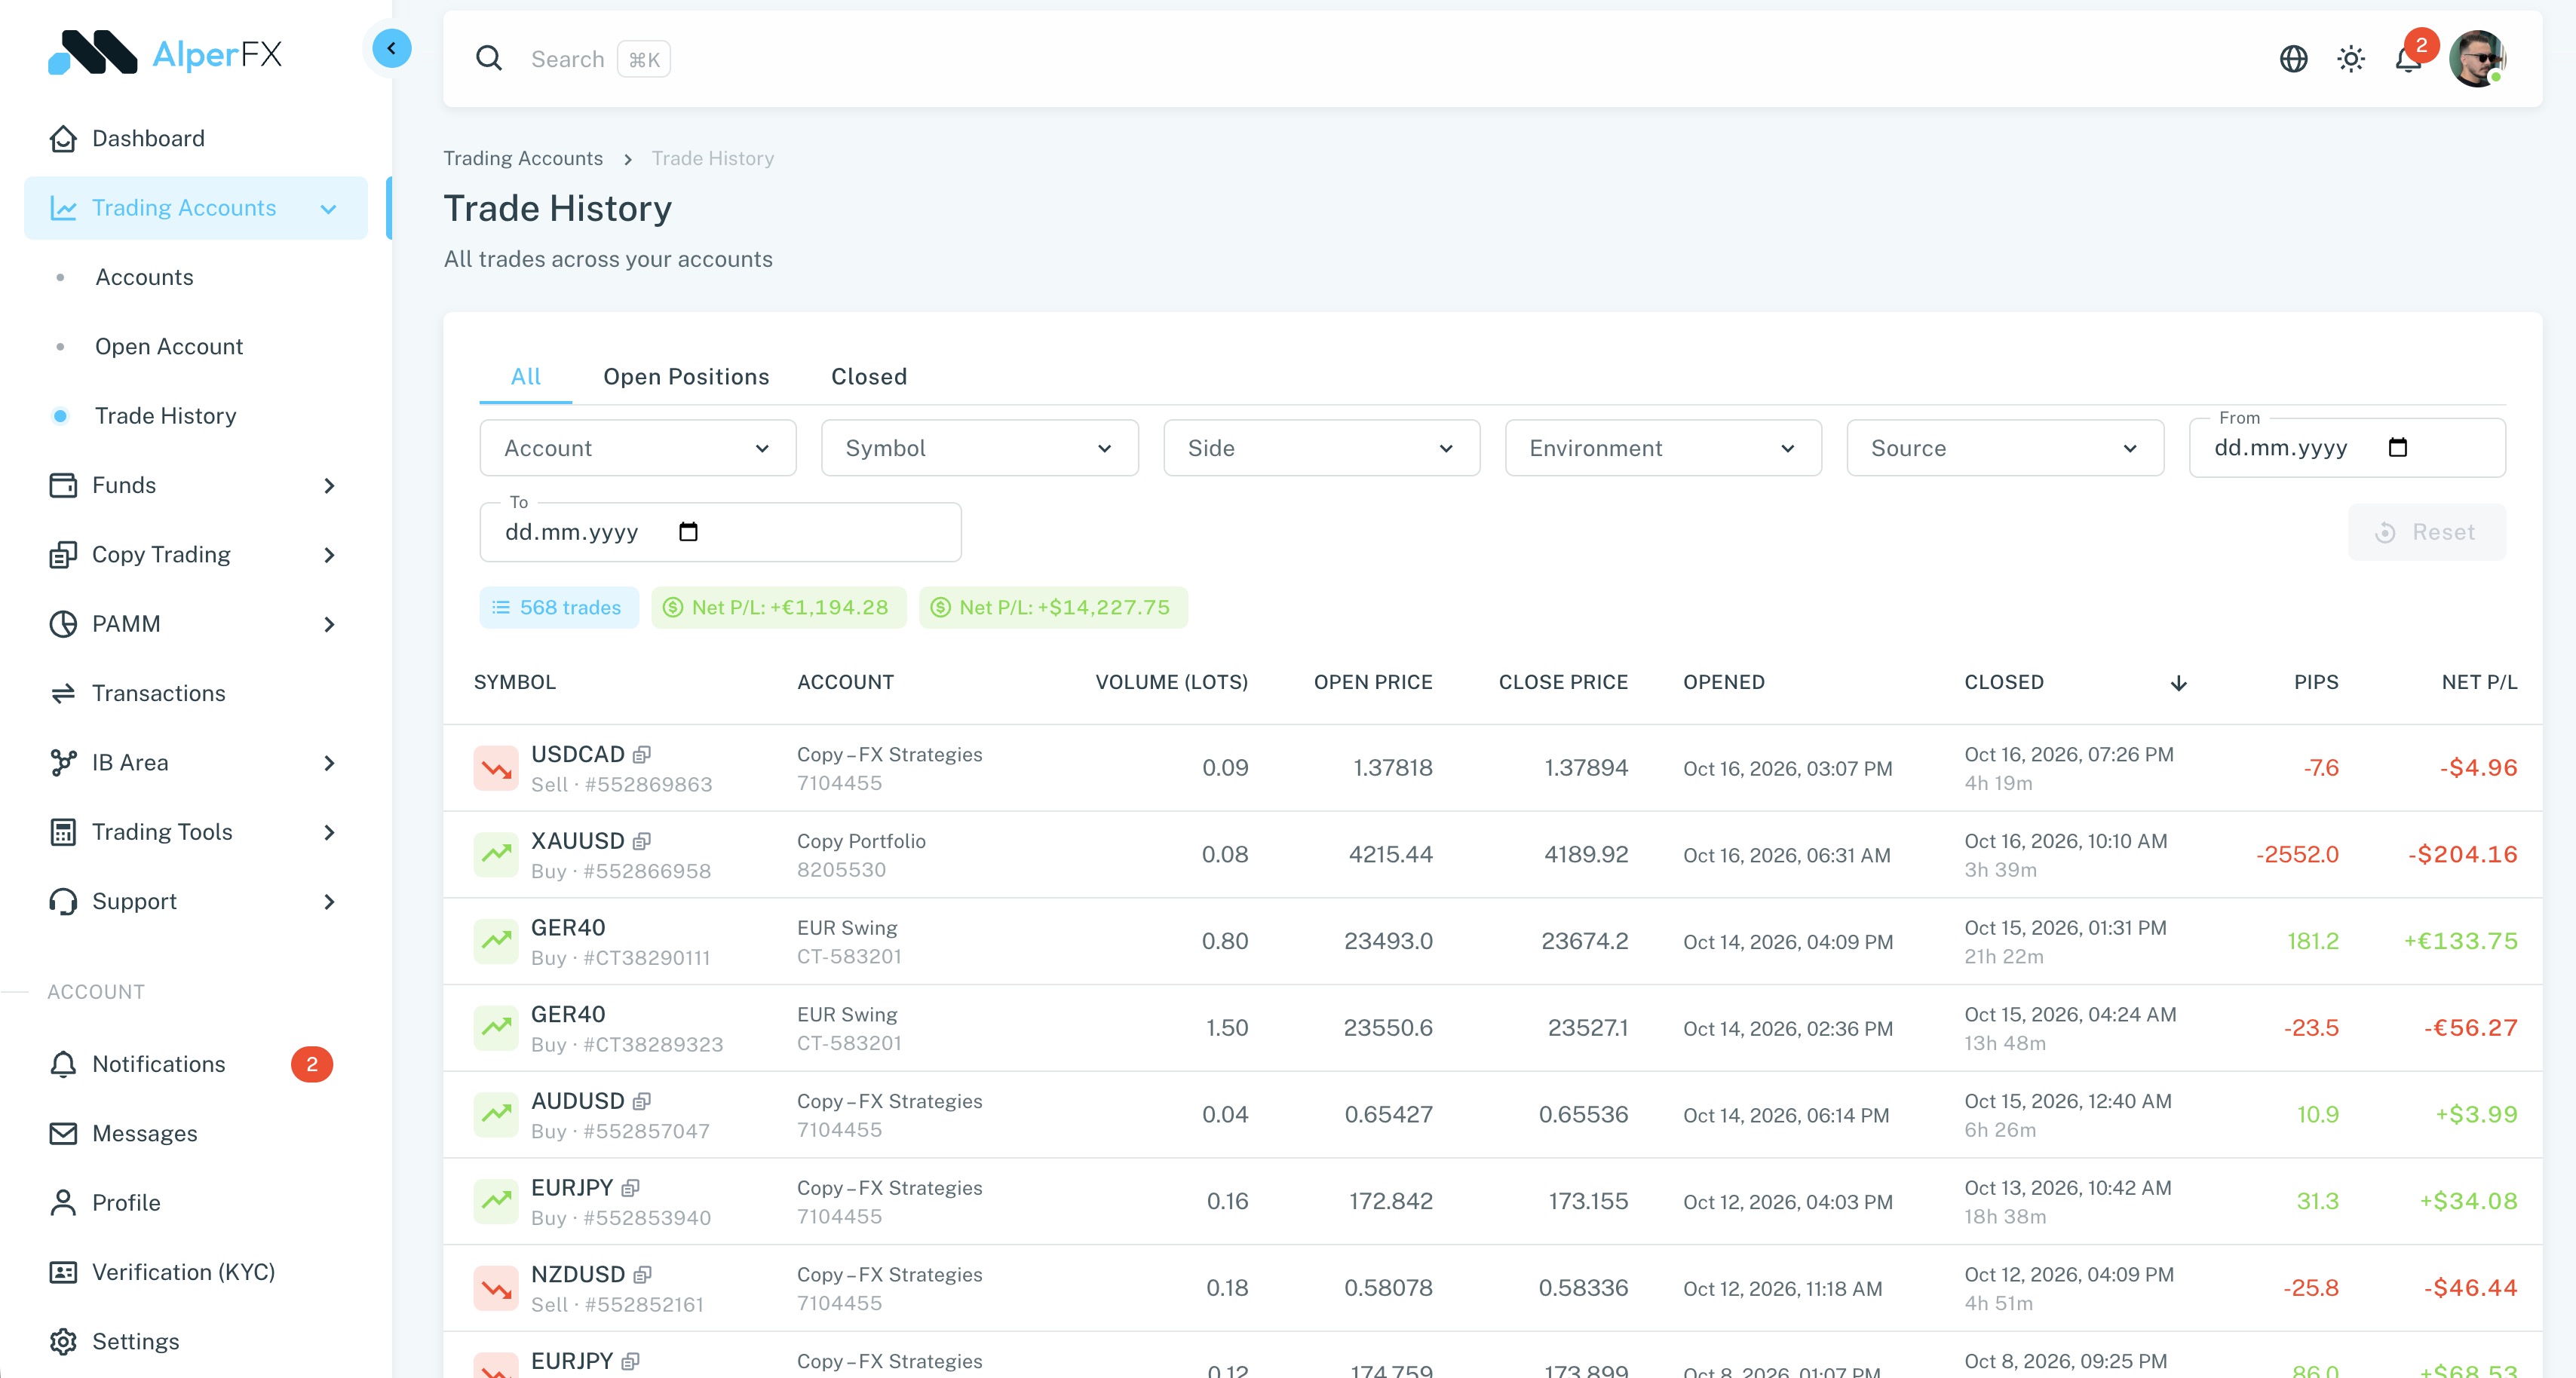Image resolution: width=2576 pixels, height=1378 pixels.
Task: Sort by the Net P/L column header
Action: tap(2479, 682)
